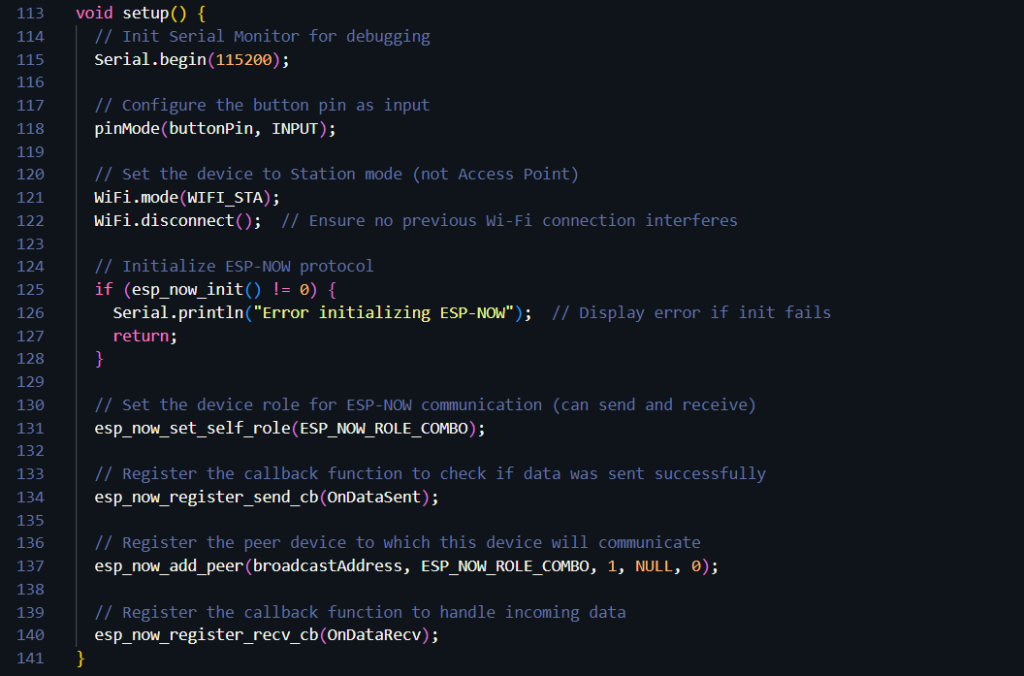Click the buttonPin argument in pinMode
Viewport: 1024px width, 676px height.
(x=211, y=128)
